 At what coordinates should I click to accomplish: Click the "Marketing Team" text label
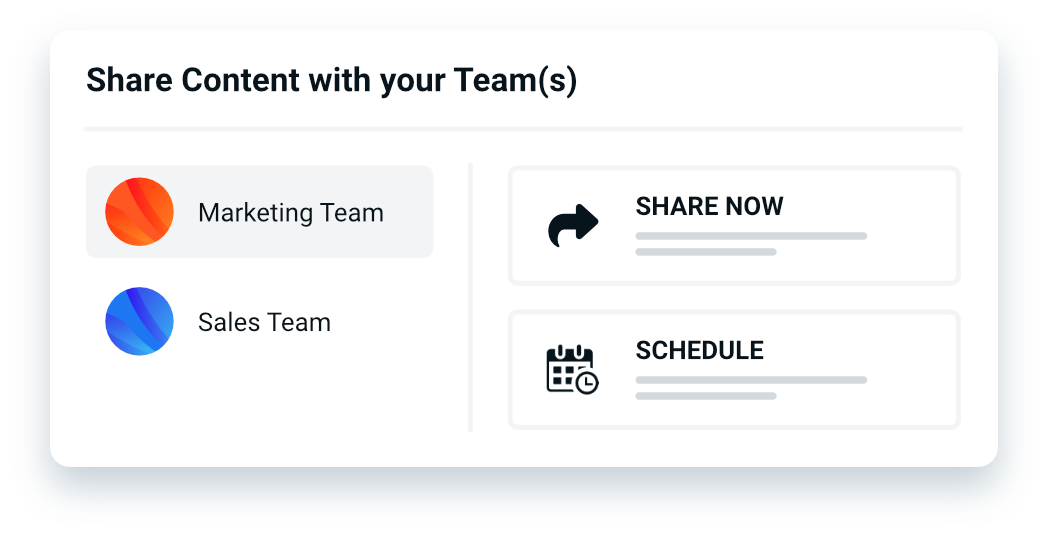pos(291,213)
